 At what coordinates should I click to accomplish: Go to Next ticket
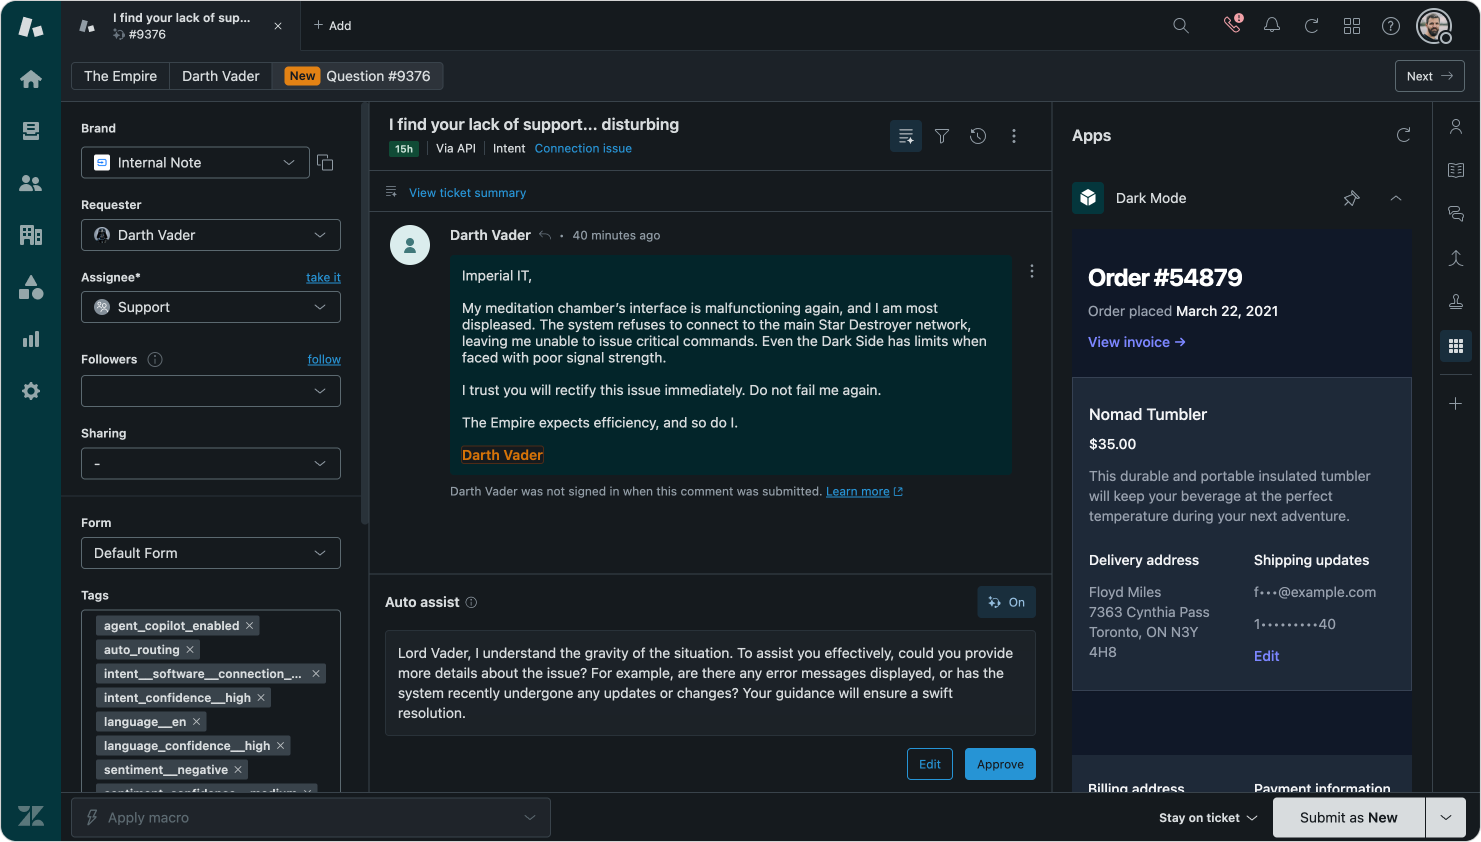click(1430, 76)
